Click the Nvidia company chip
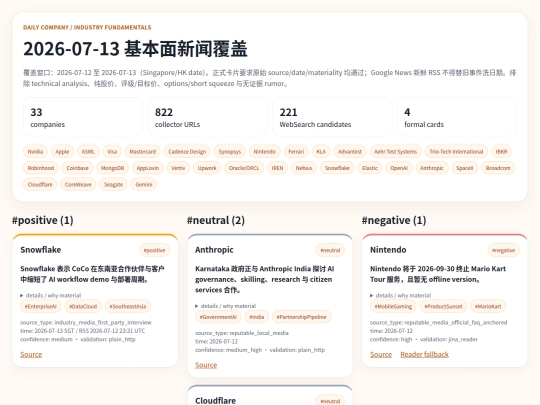The width and height of the screenshot is (540, 405). [x=35, y=152]
